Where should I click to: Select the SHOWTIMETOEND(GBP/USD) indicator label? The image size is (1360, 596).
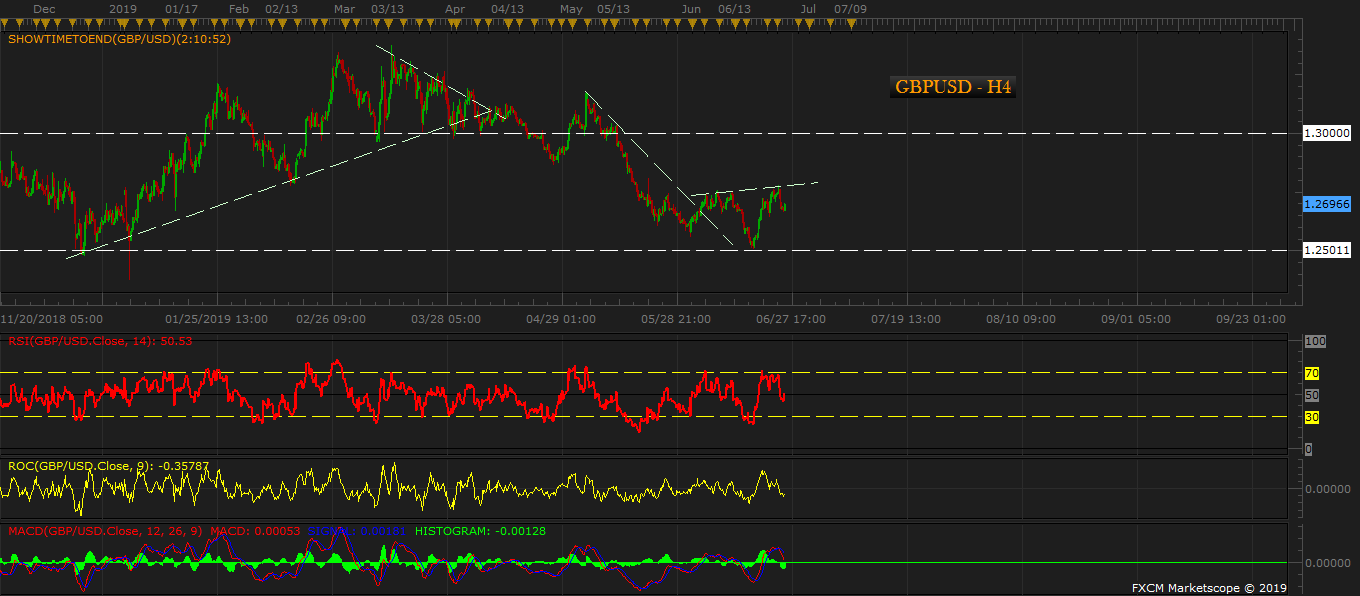[120, 40]
